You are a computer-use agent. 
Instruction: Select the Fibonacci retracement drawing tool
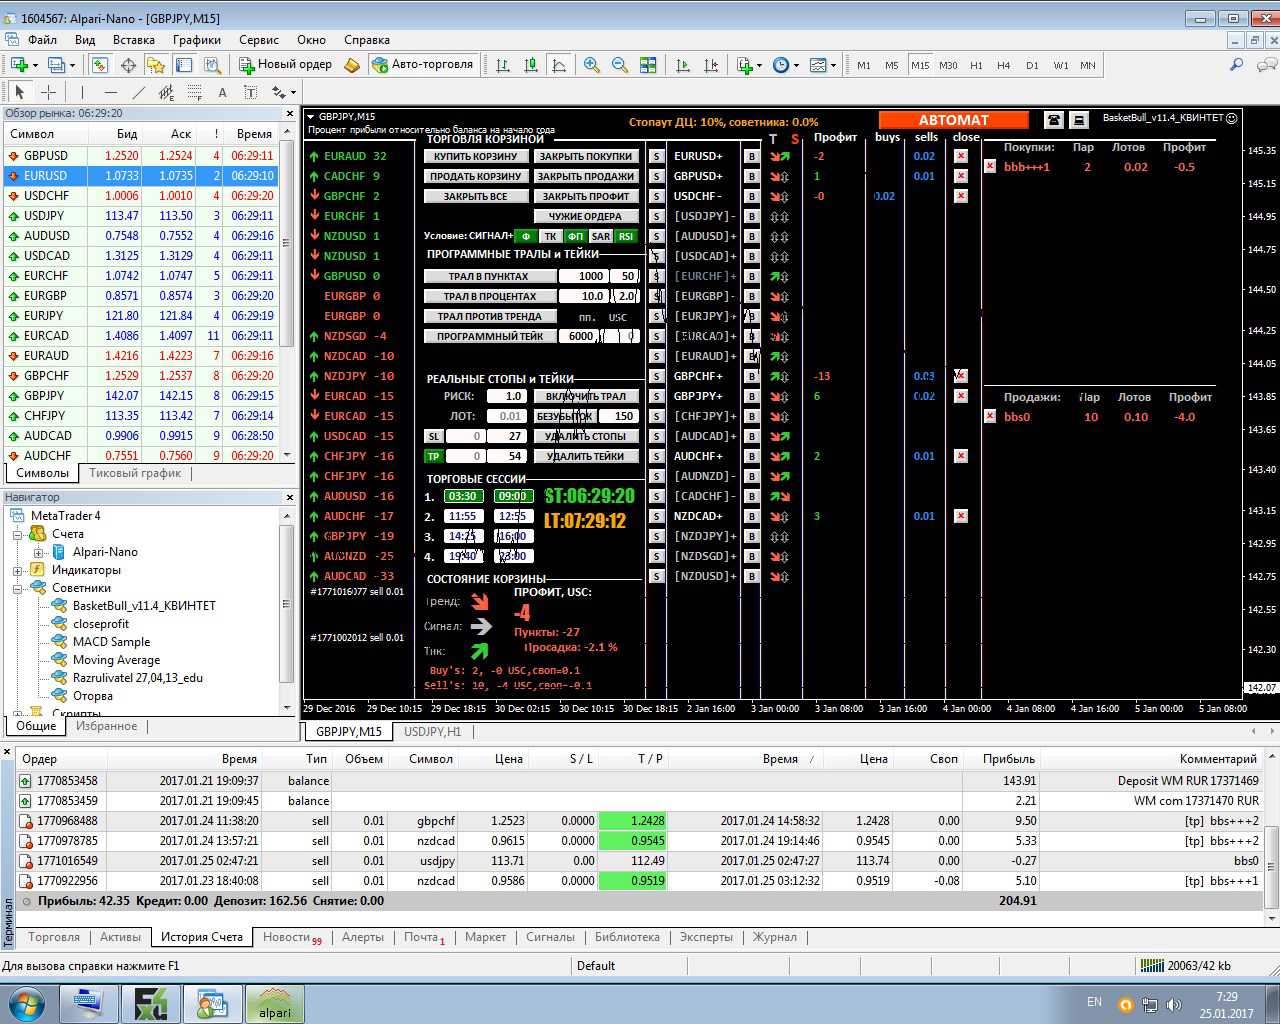[x=194, y=92]
